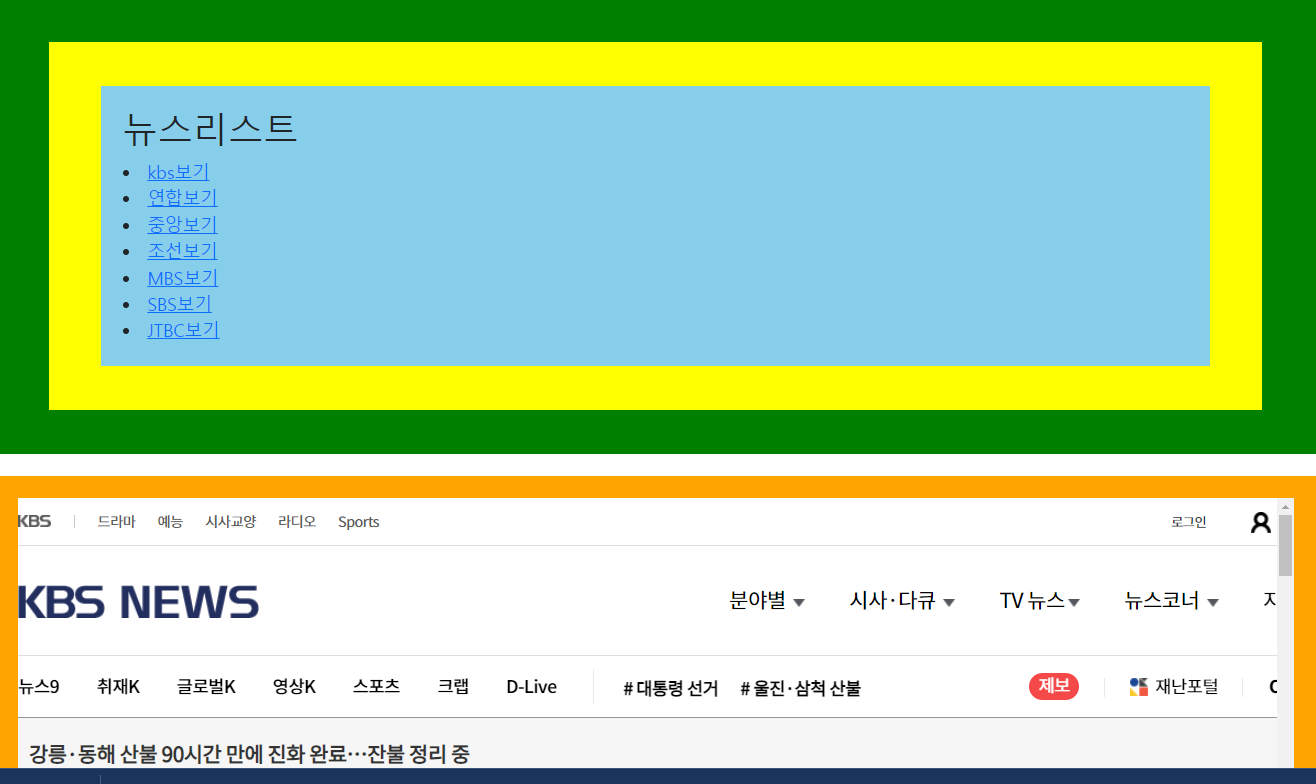Expand the 분야별 dropdown menu

tap(767, 600)
